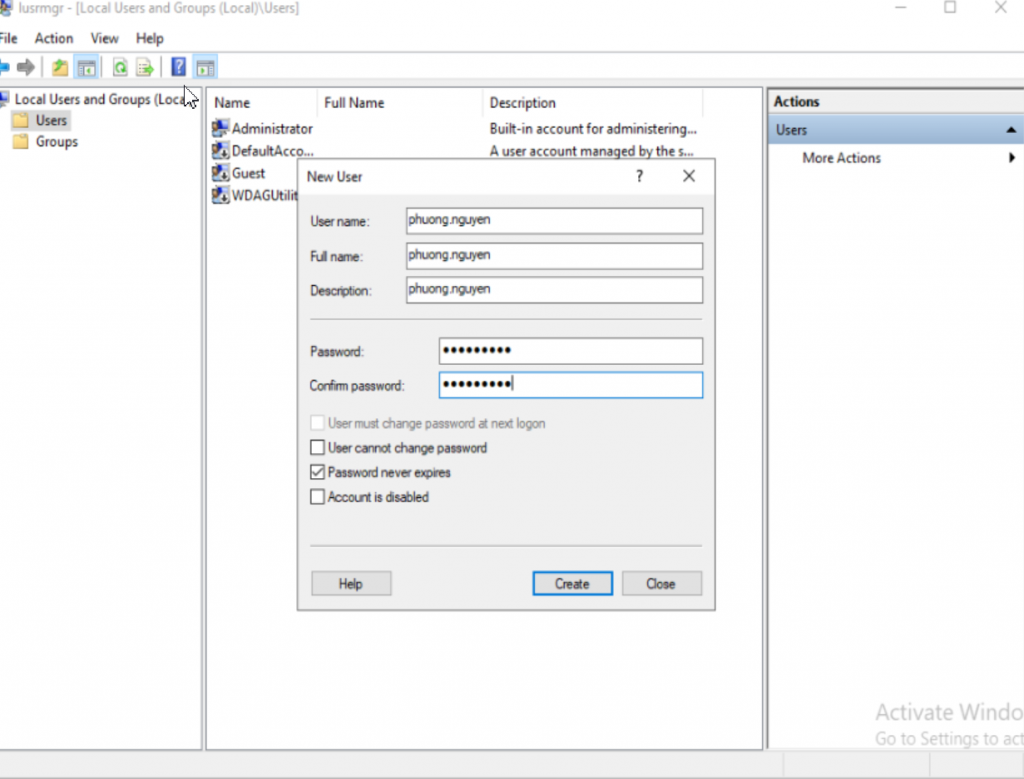Image resolution: width=1024 pixels, height=779 pixels.
Task: Click inside the Confirm password field
Action: [570, 385]
